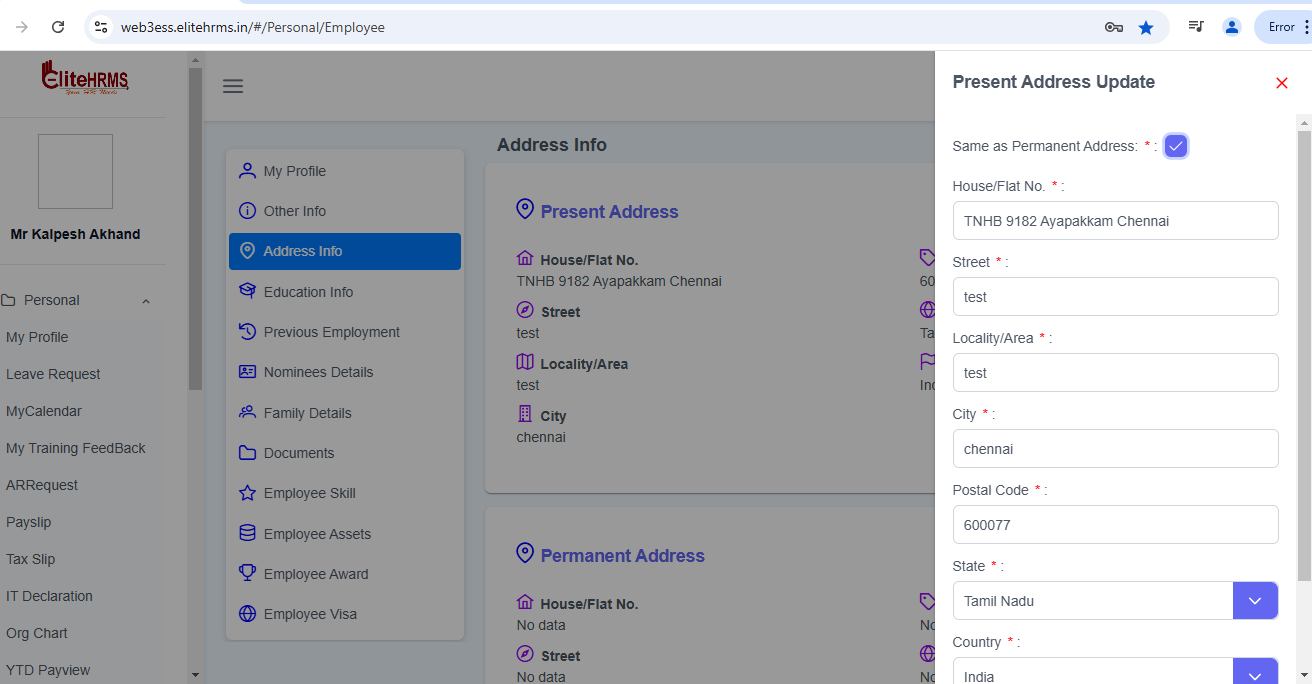Open browser profile avatar icon
Image resolution: width=1312 pixels, height=684 pixels.
point(1232,27)
